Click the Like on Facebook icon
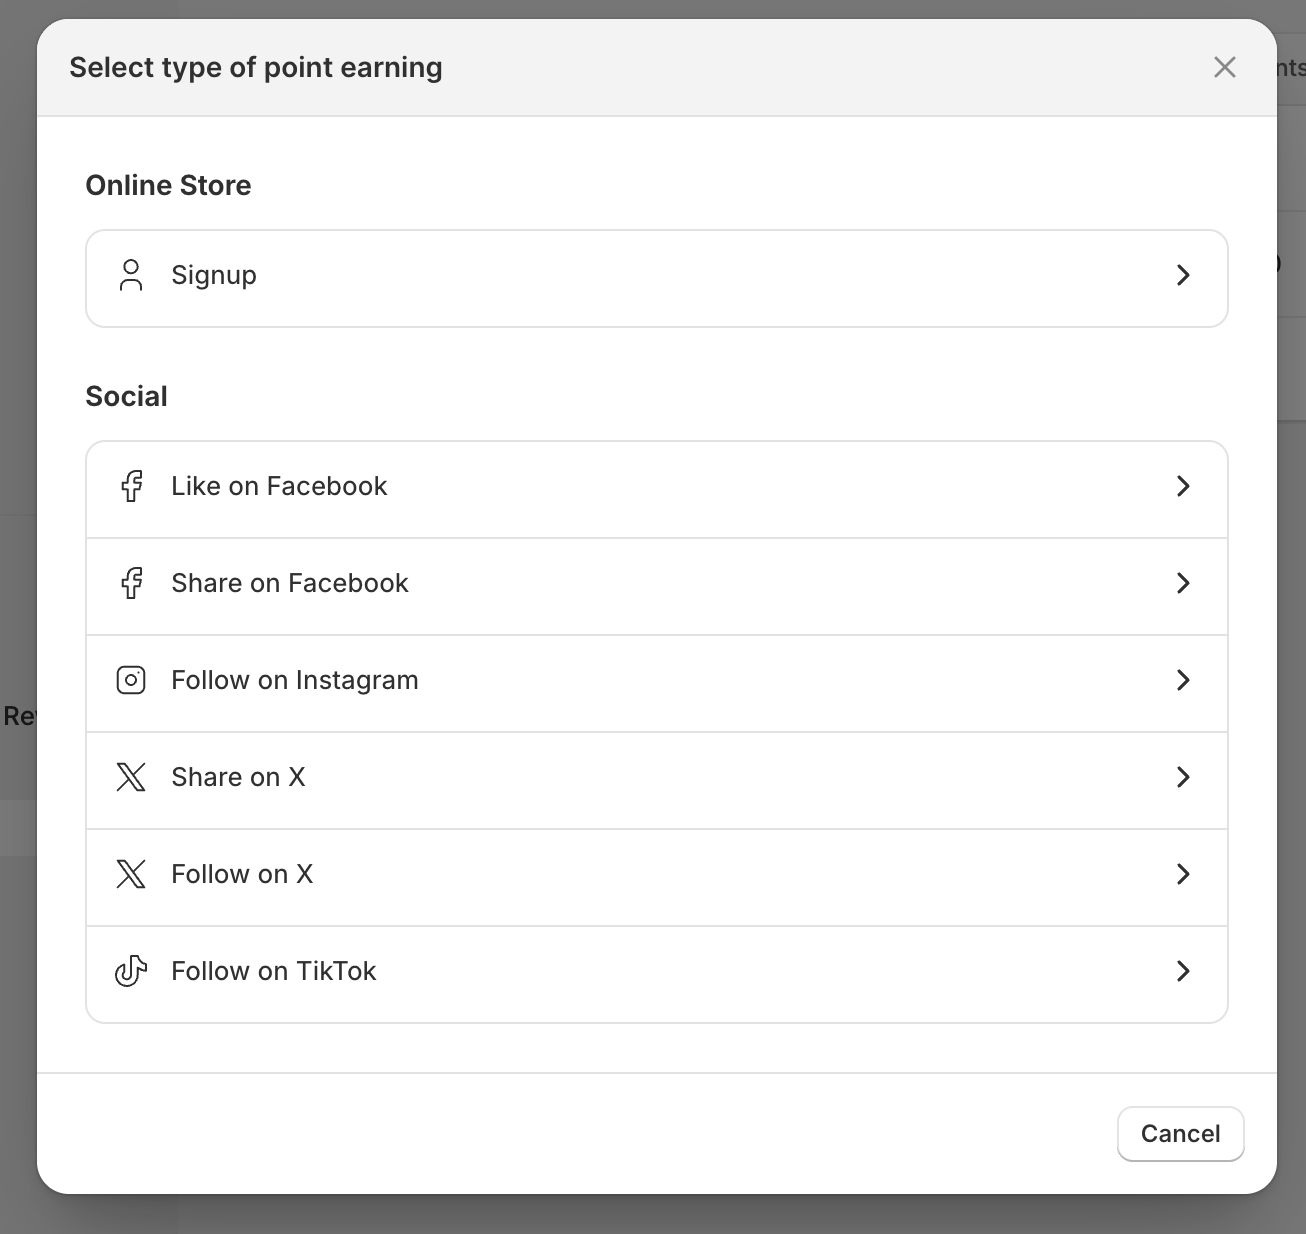Image resolution: width=1306 pixels, height=1234 pixels. (x=131, y=486)
